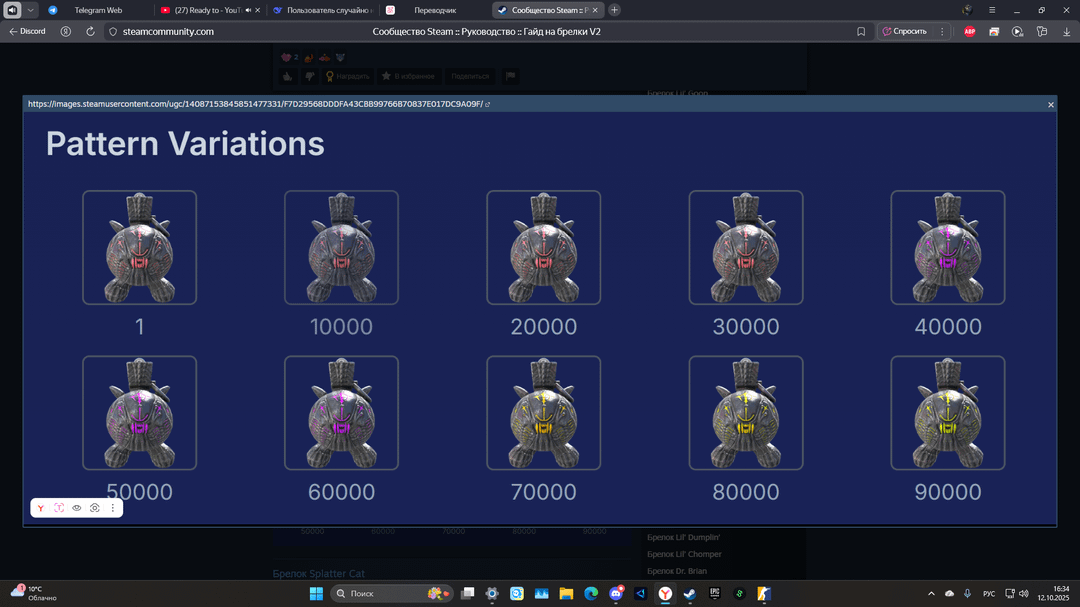
Task: Click the eye icon on floating toolbar
Action: pos(76,508)
